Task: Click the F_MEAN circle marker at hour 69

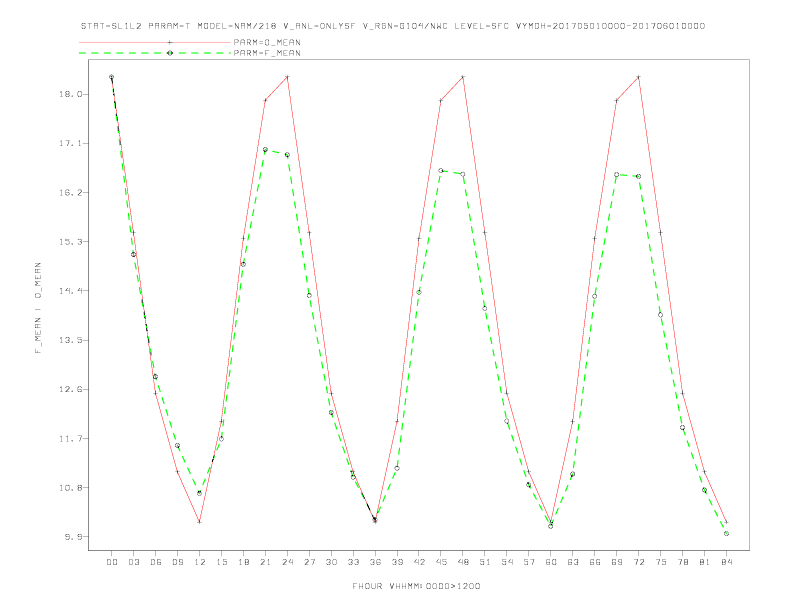Action: click(x=617, y=174)
